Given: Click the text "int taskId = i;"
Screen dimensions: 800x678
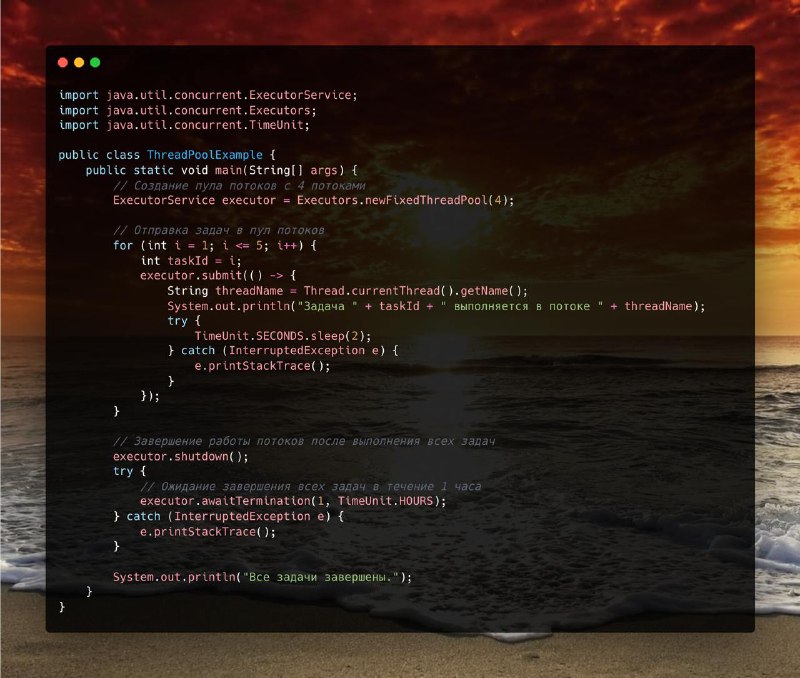Looking at the screenshot, I should click(x=191, y=261).
